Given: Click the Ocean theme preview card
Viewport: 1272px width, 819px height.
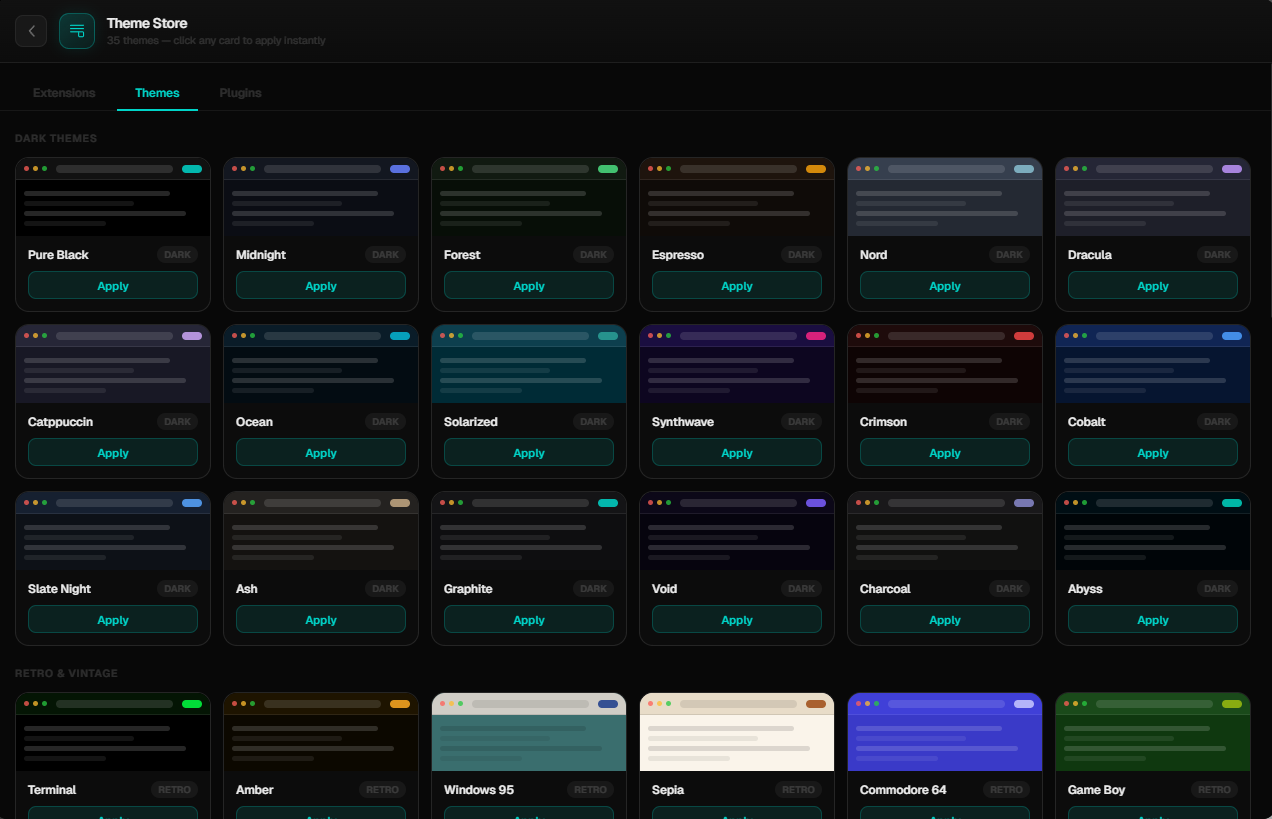Looking at the screenshot, I should 320,364.
